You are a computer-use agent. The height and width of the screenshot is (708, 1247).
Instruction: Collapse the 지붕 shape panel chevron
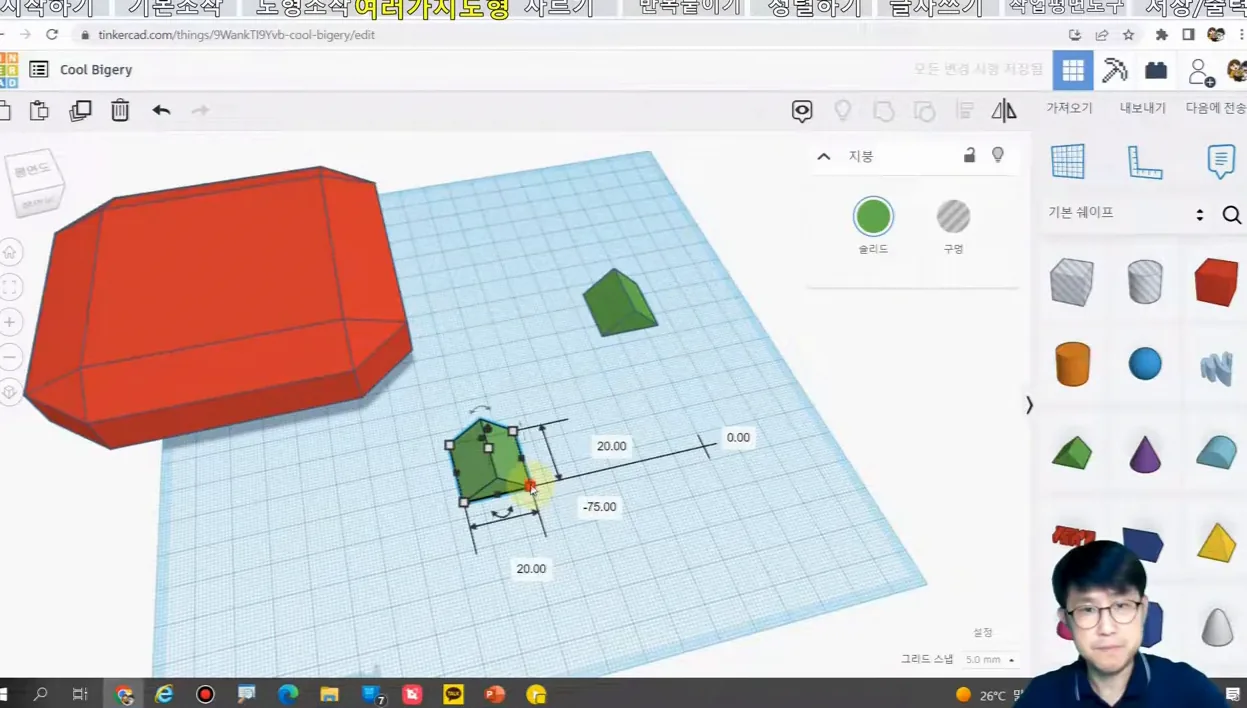pos(824,156)
